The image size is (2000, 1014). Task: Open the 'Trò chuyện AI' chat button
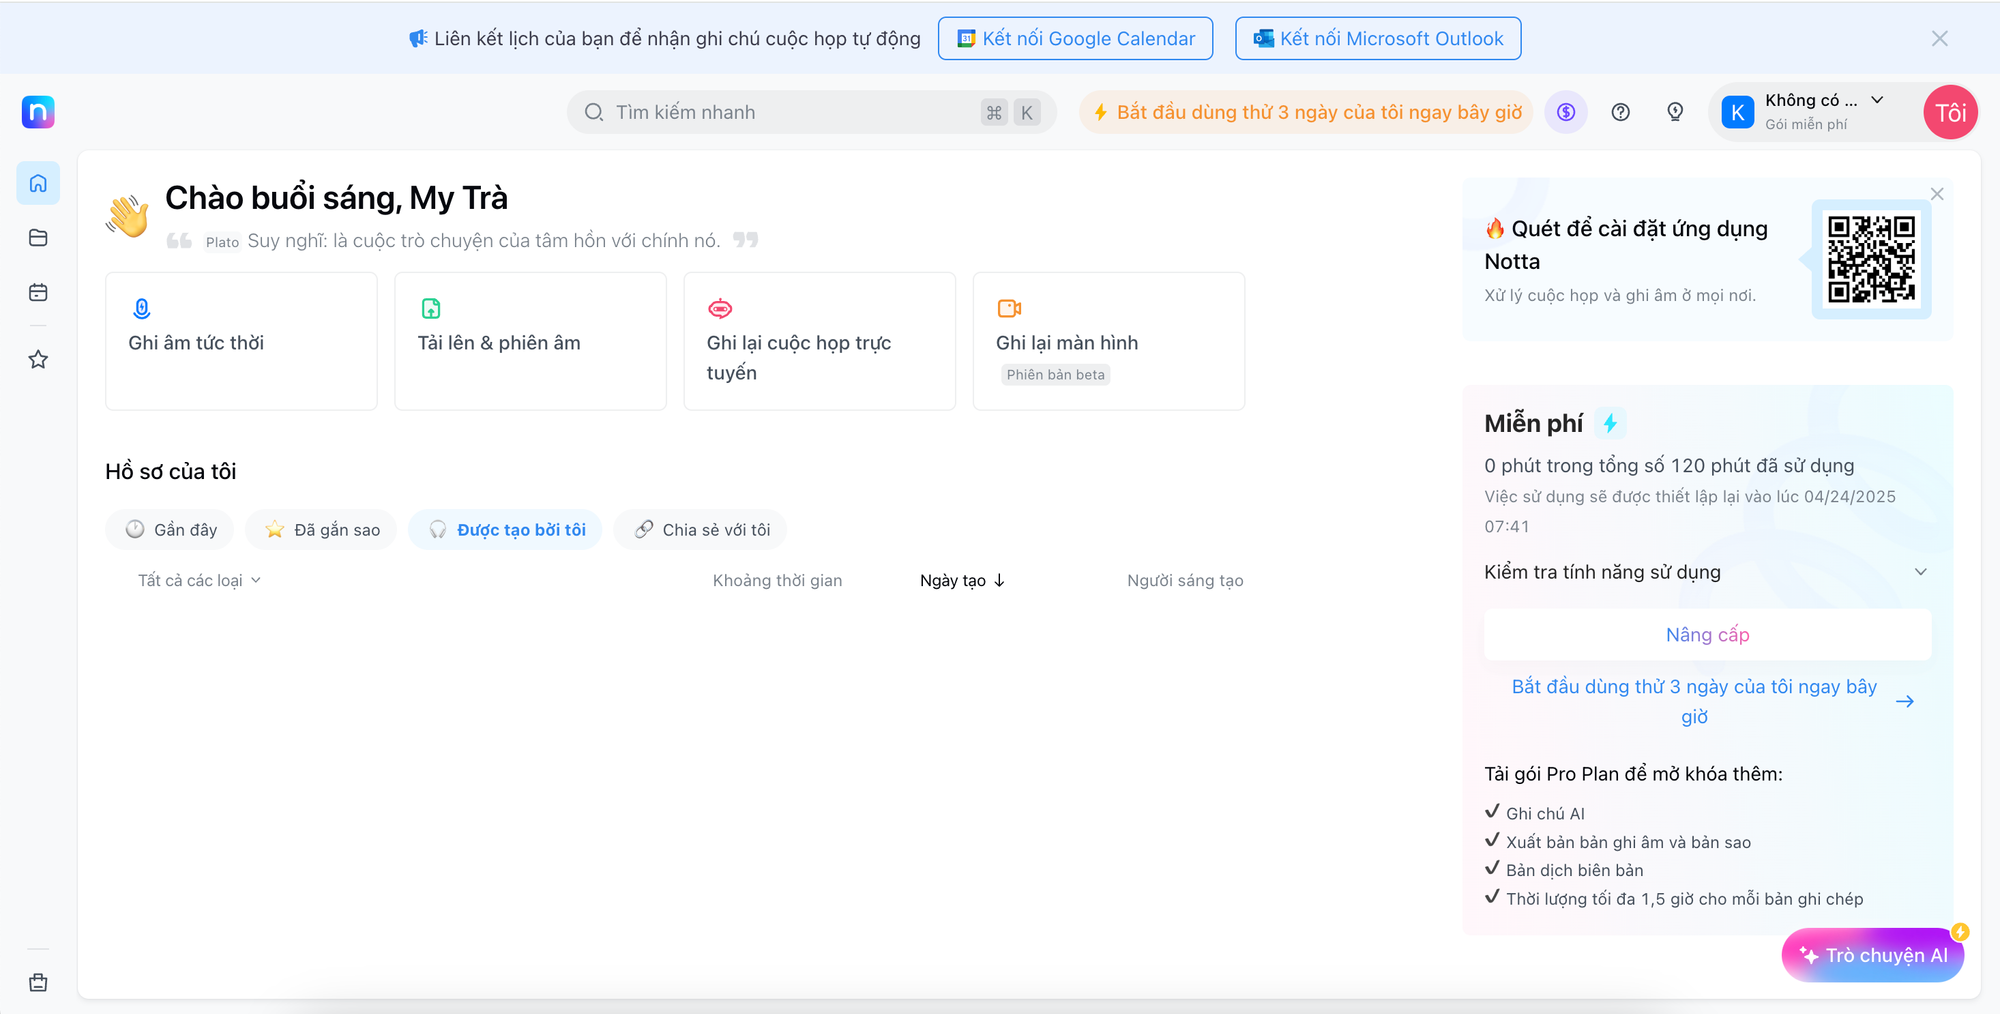(1872, 955)
